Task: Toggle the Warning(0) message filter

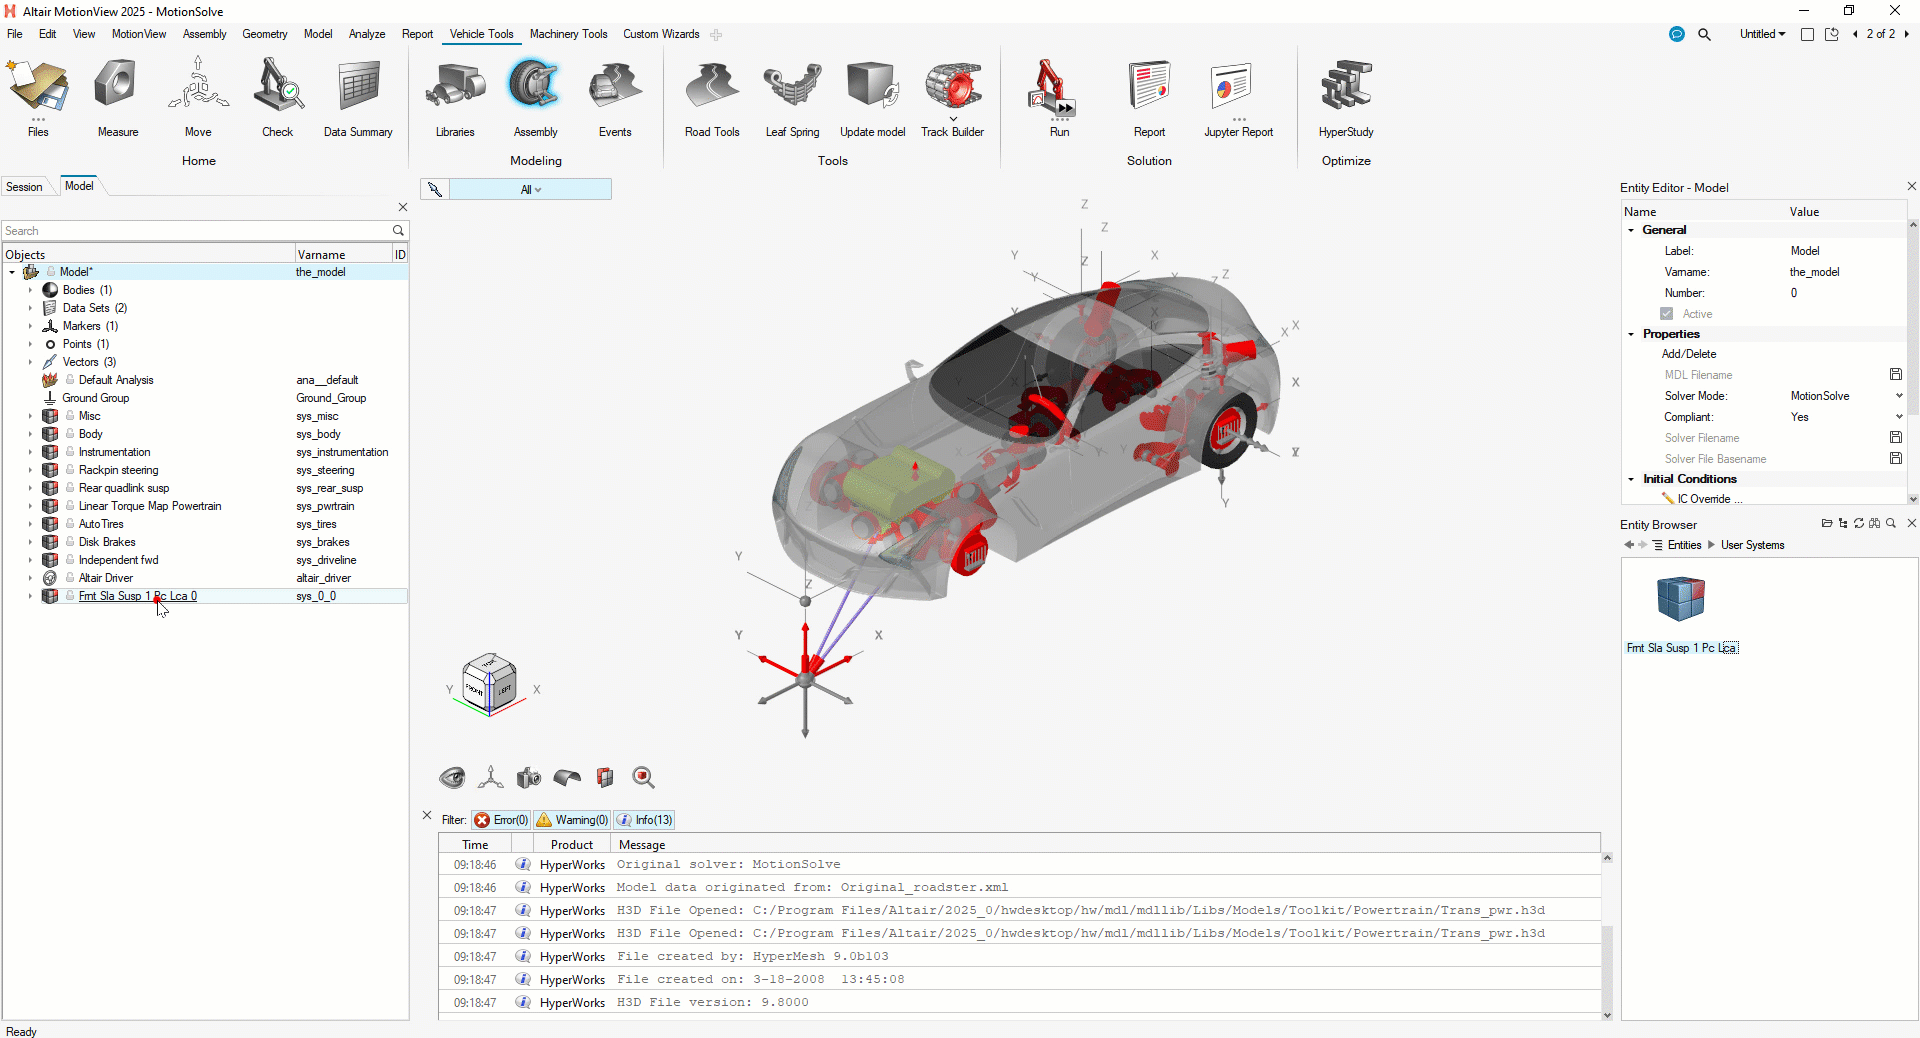Action: pyautogui.click(x=572, y=820)
